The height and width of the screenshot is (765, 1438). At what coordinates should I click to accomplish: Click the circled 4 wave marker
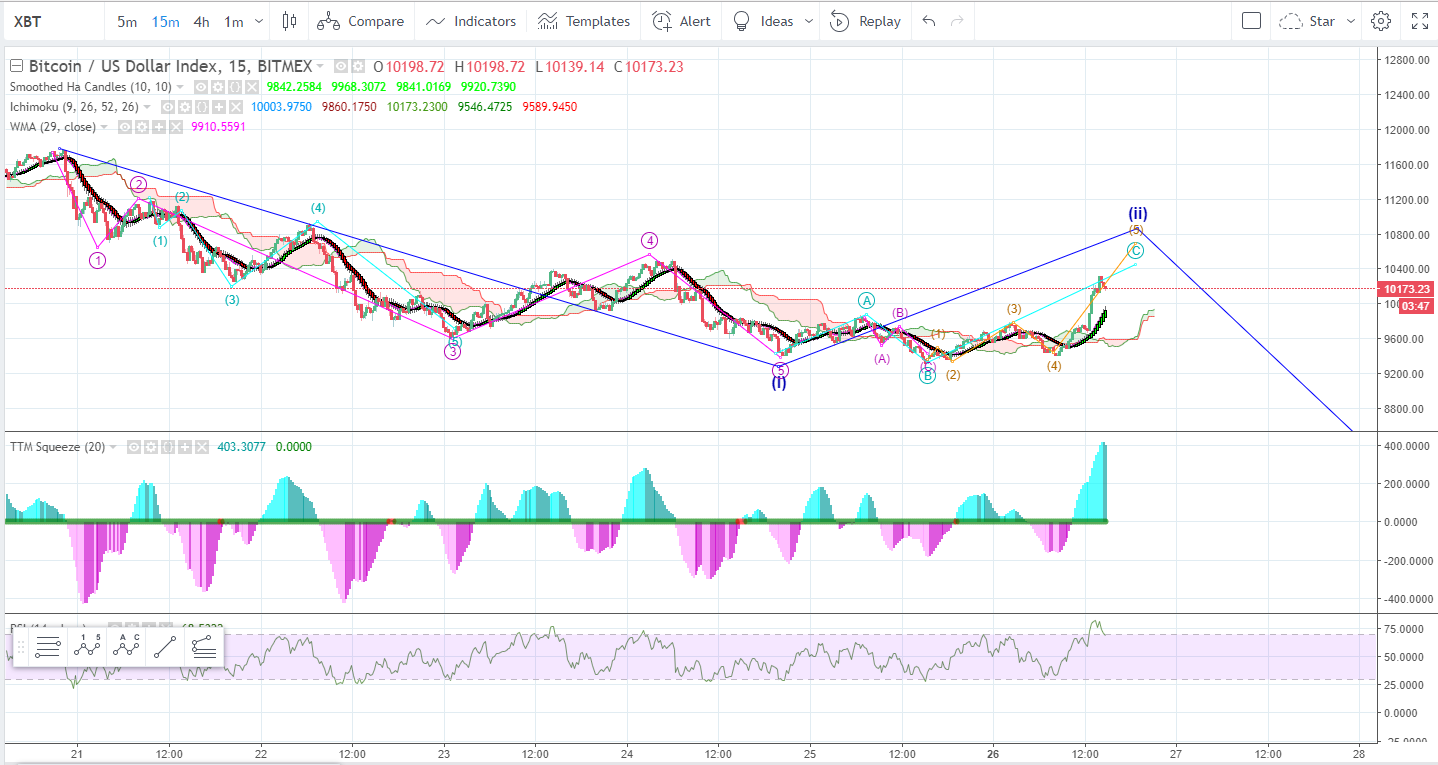click(x=649, y=240)
